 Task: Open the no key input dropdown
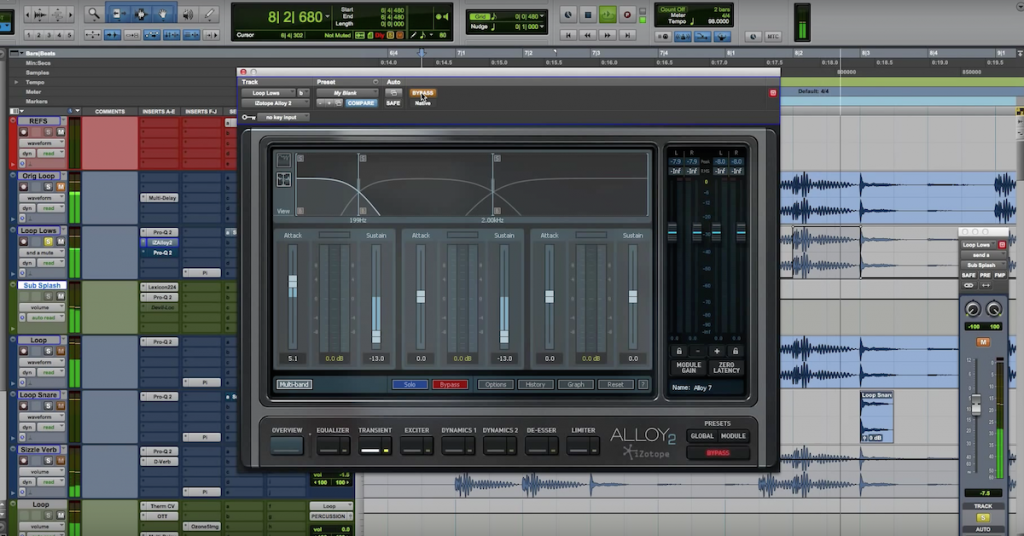(284, 118)
